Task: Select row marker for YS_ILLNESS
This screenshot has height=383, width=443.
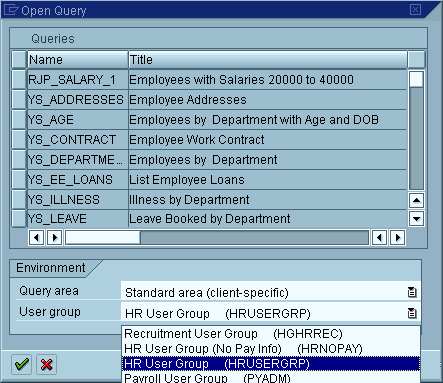Action: 19,200
